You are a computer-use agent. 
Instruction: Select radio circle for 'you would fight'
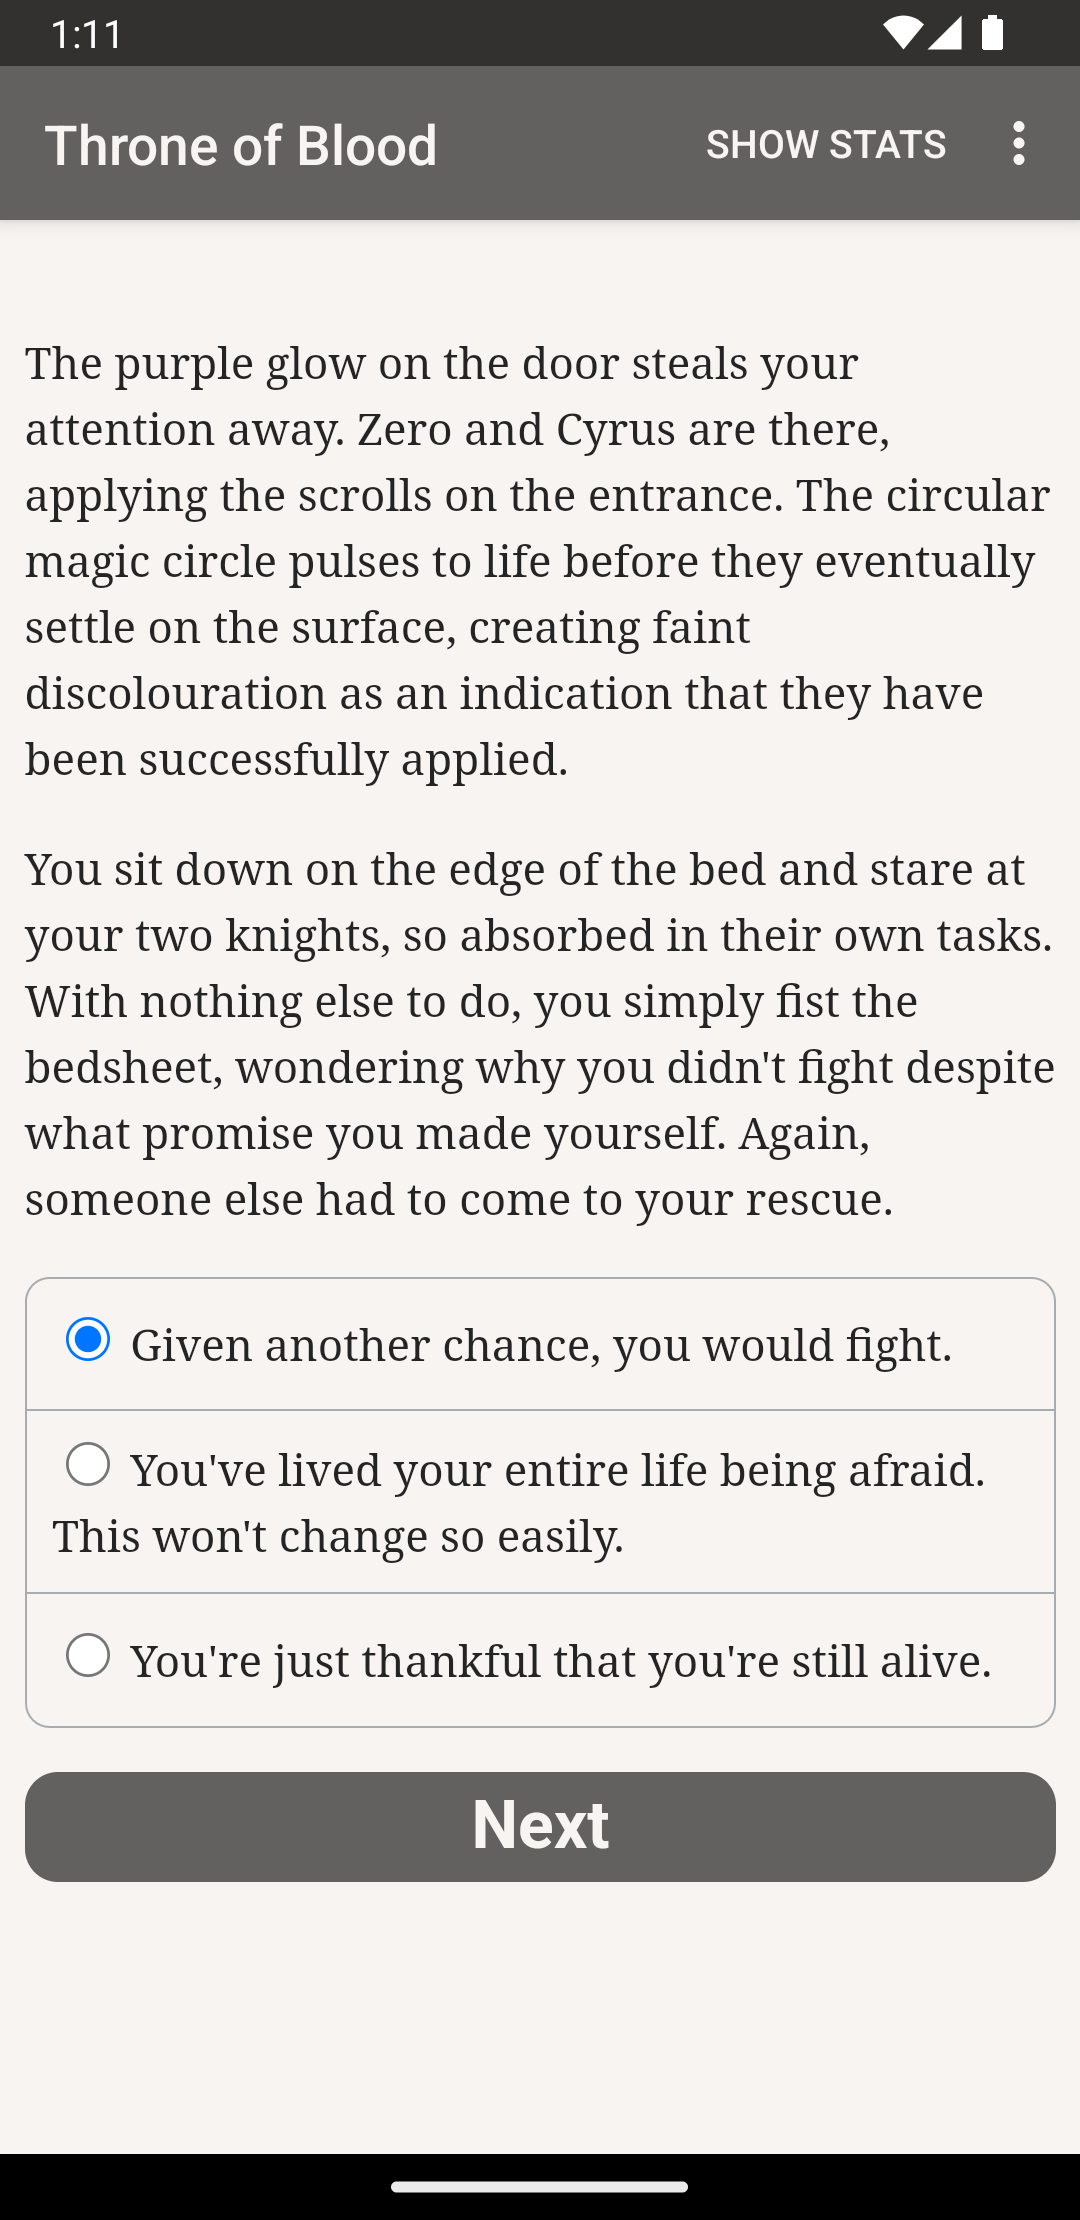pyautogui.click(x=88, y=1340)
